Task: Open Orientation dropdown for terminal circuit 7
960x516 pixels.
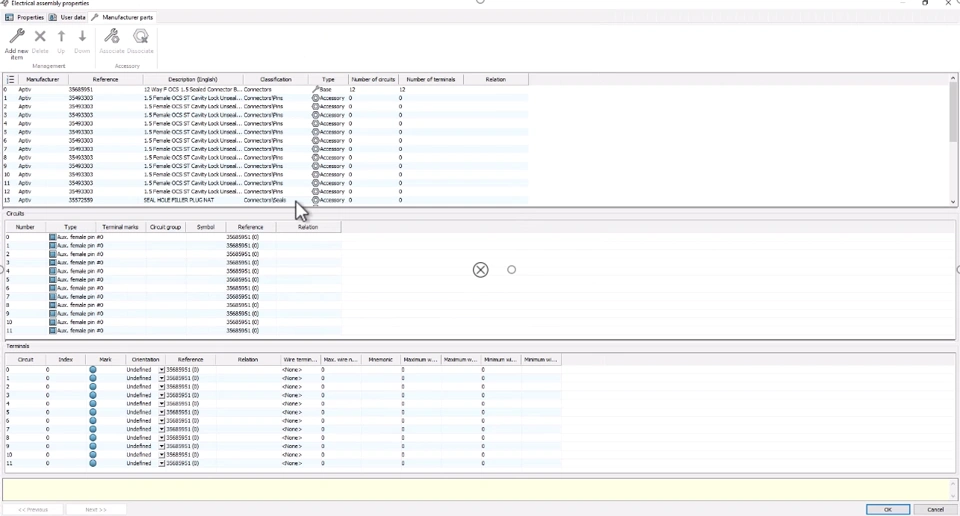Action: (162, 429)
